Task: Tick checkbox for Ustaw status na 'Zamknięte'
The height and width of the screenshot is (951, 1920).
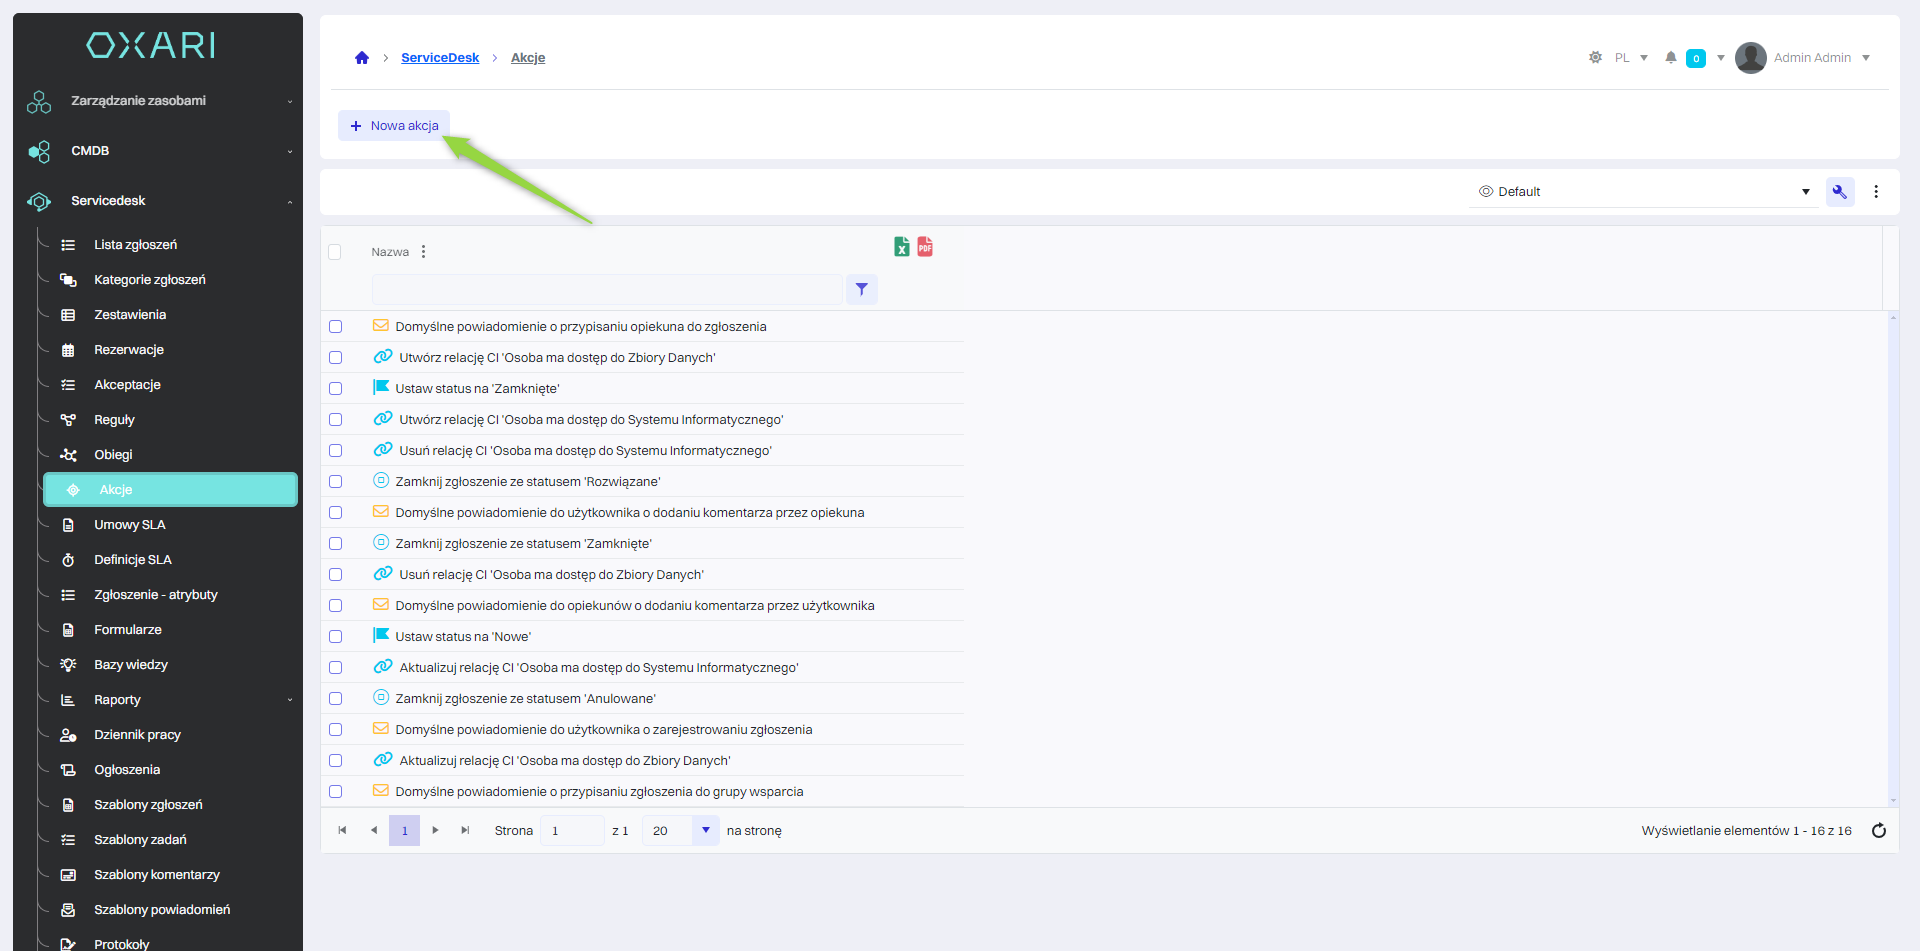Action: pyautogui.click(x=336, y=389)
